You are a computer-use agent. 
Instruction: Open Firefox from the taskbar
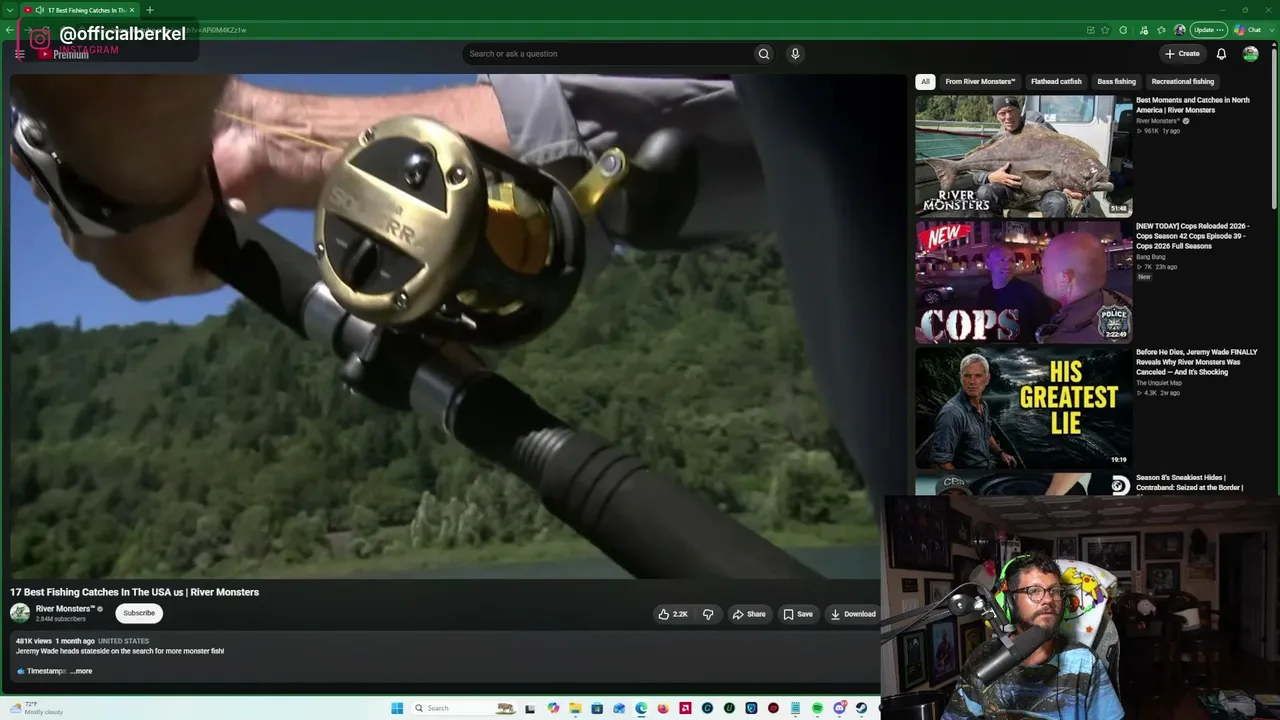click(663, 708)
